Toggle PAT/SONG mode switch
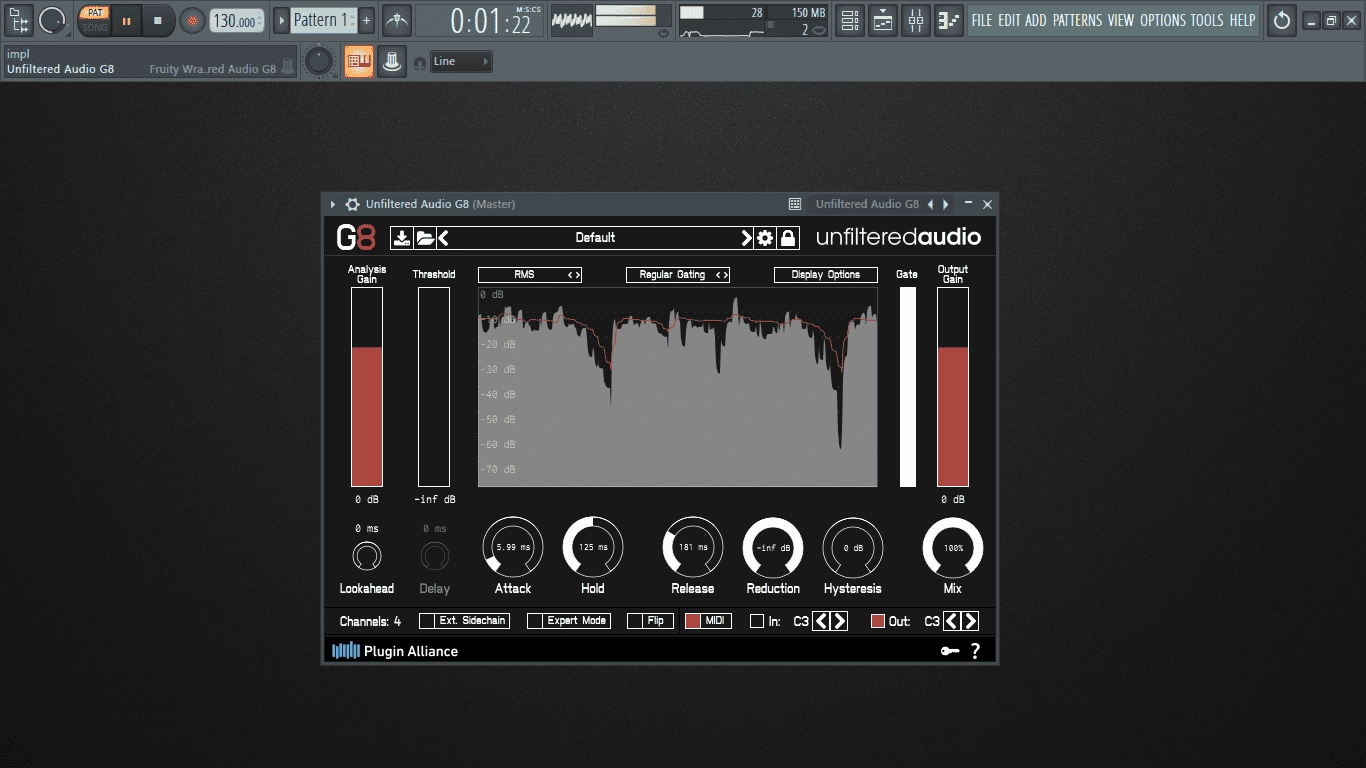The width and height of the screenshot is (1366, 768). (95, 20)
